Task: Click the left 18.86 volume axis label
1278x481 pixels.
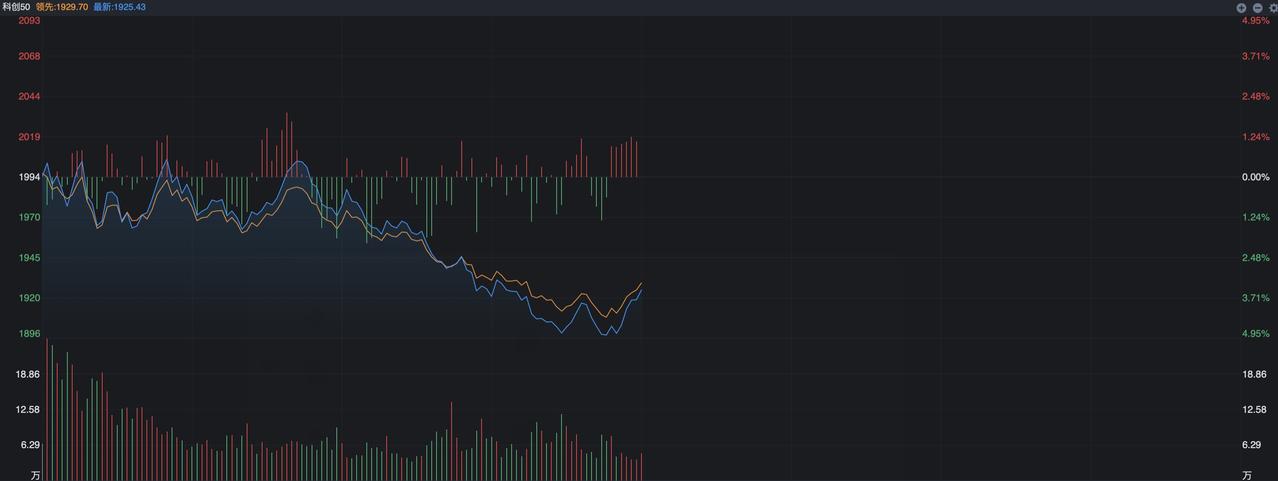Action: point(27,374)
